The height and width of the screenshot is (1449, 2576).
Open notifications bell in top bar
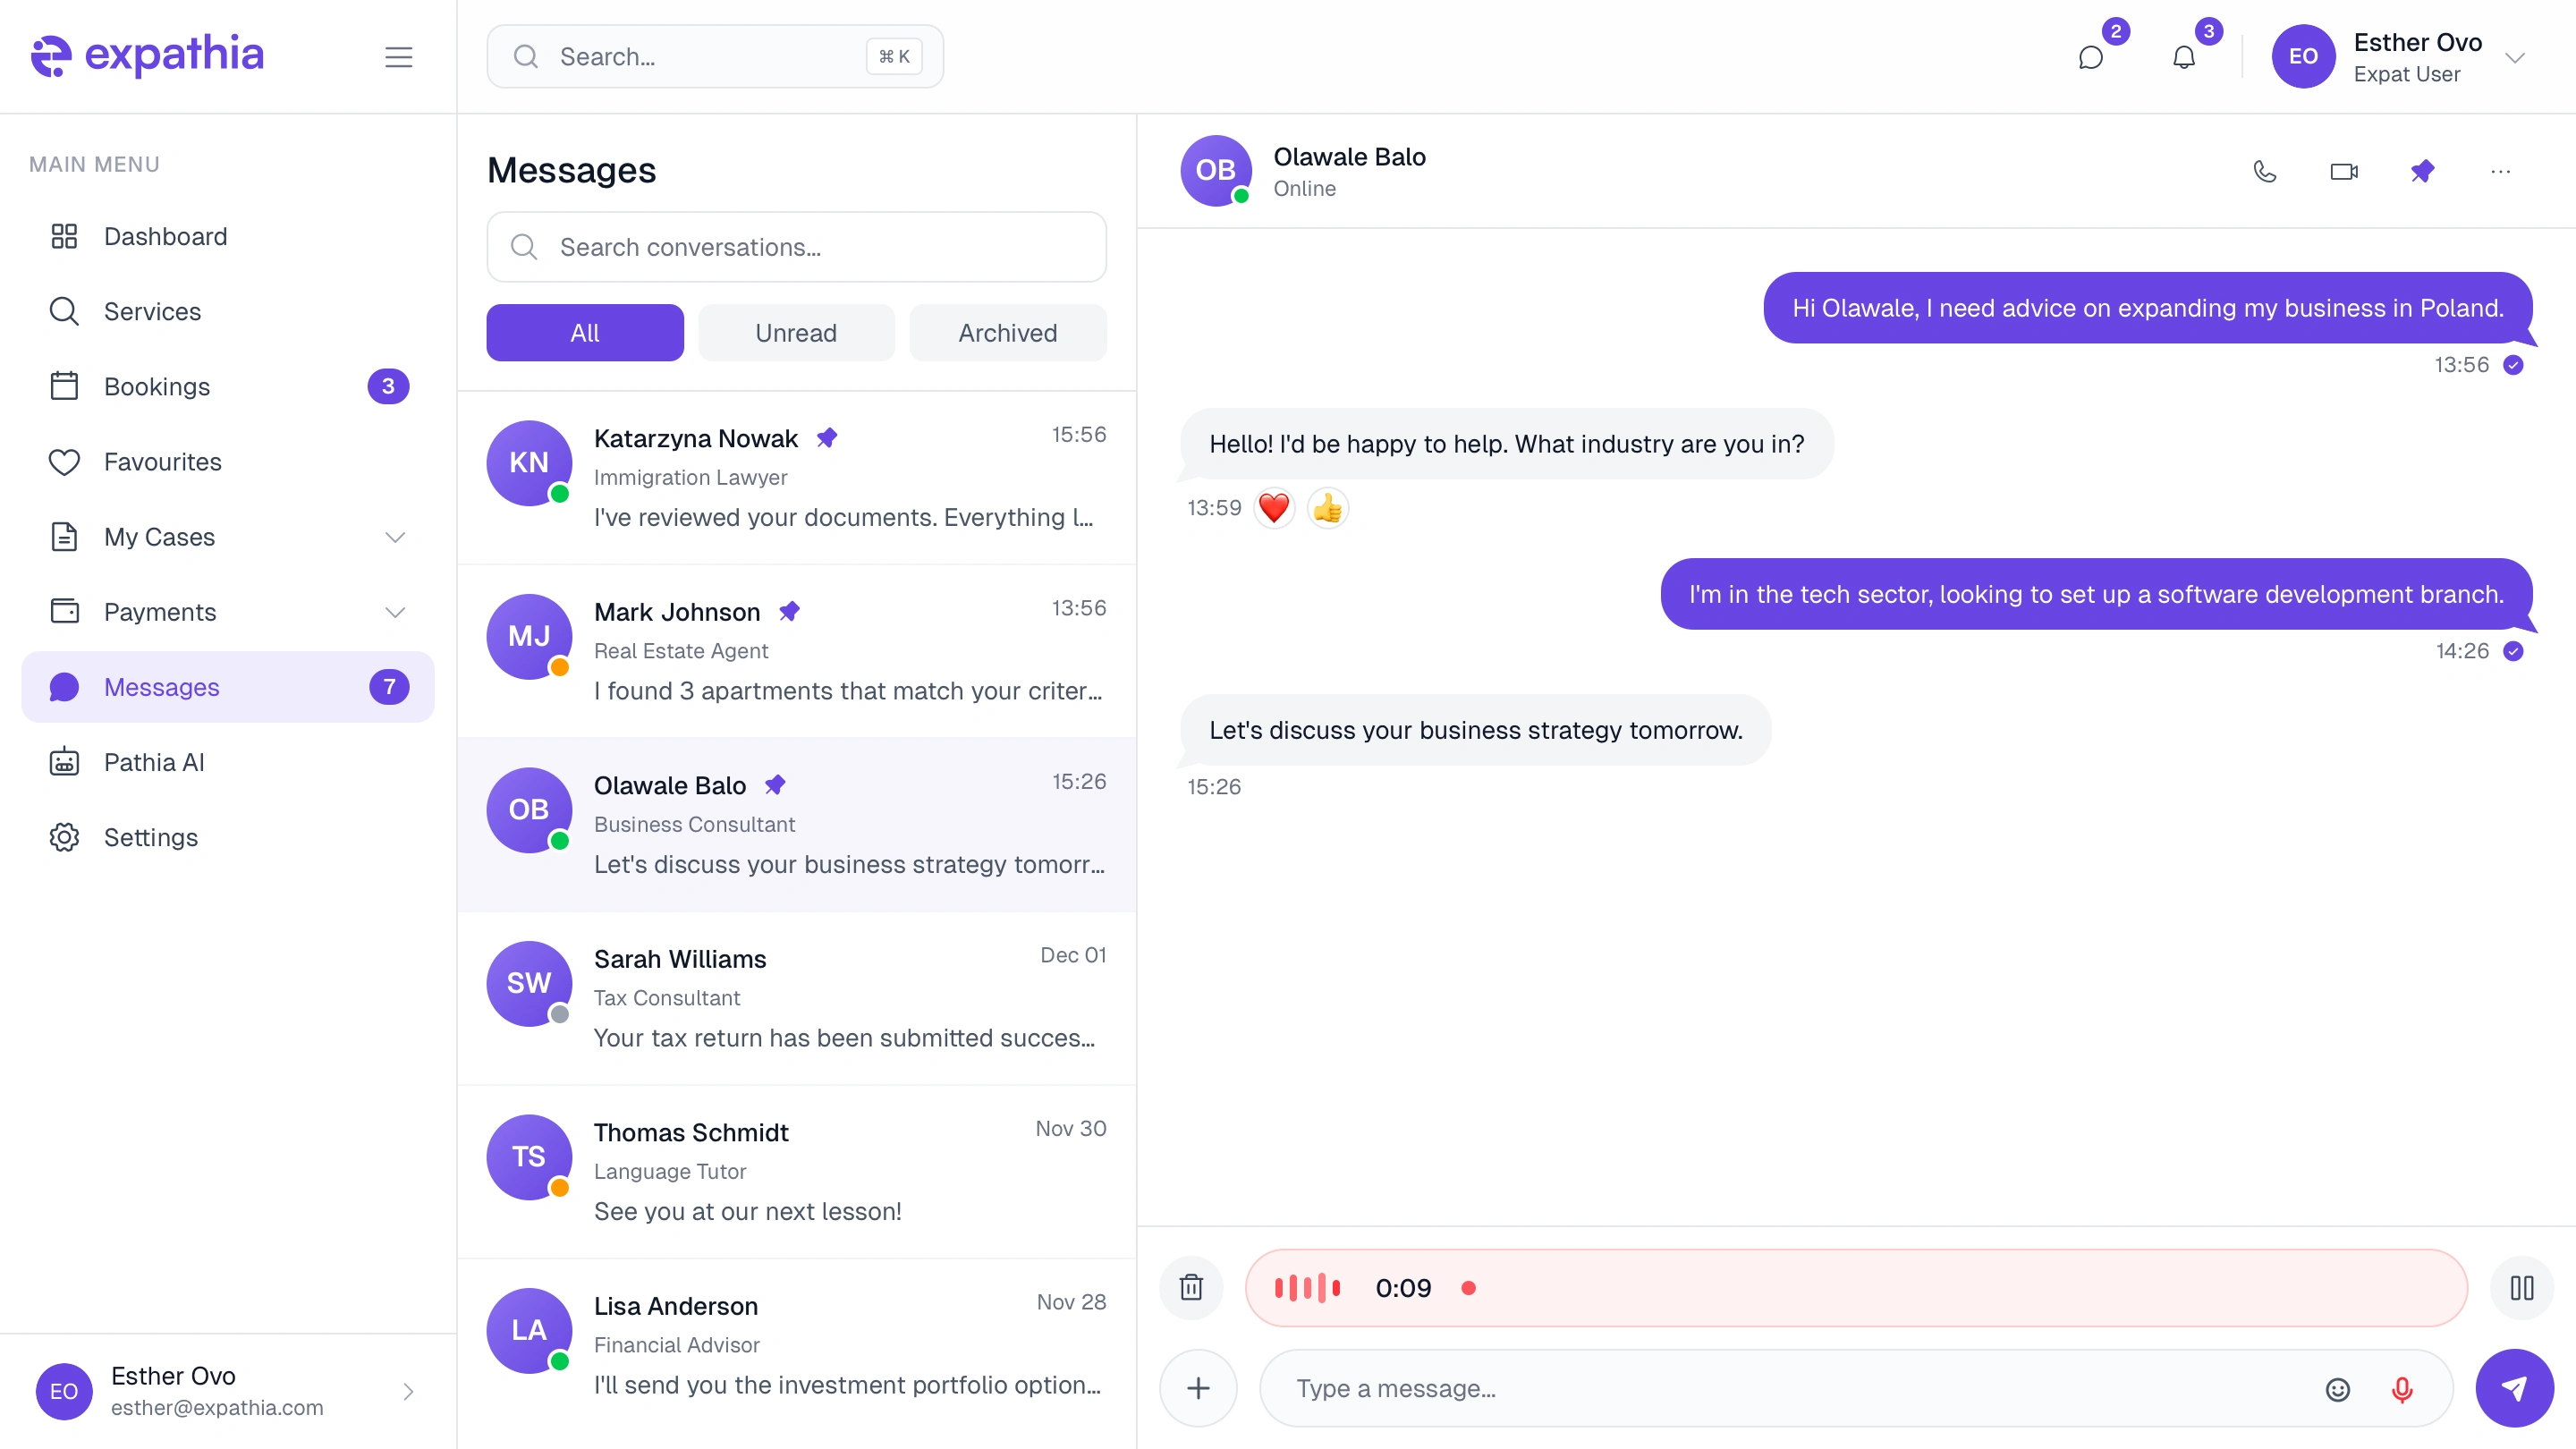tap(2184, 57)
